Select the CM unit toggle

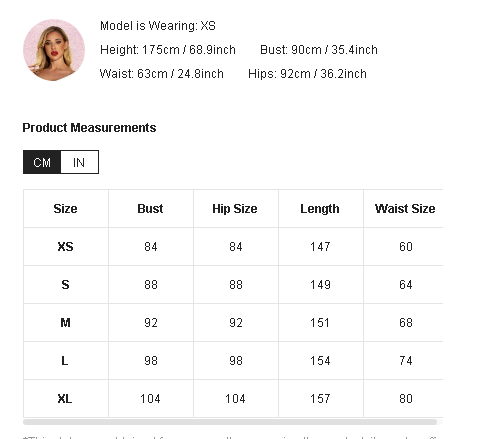pos(42,162)
